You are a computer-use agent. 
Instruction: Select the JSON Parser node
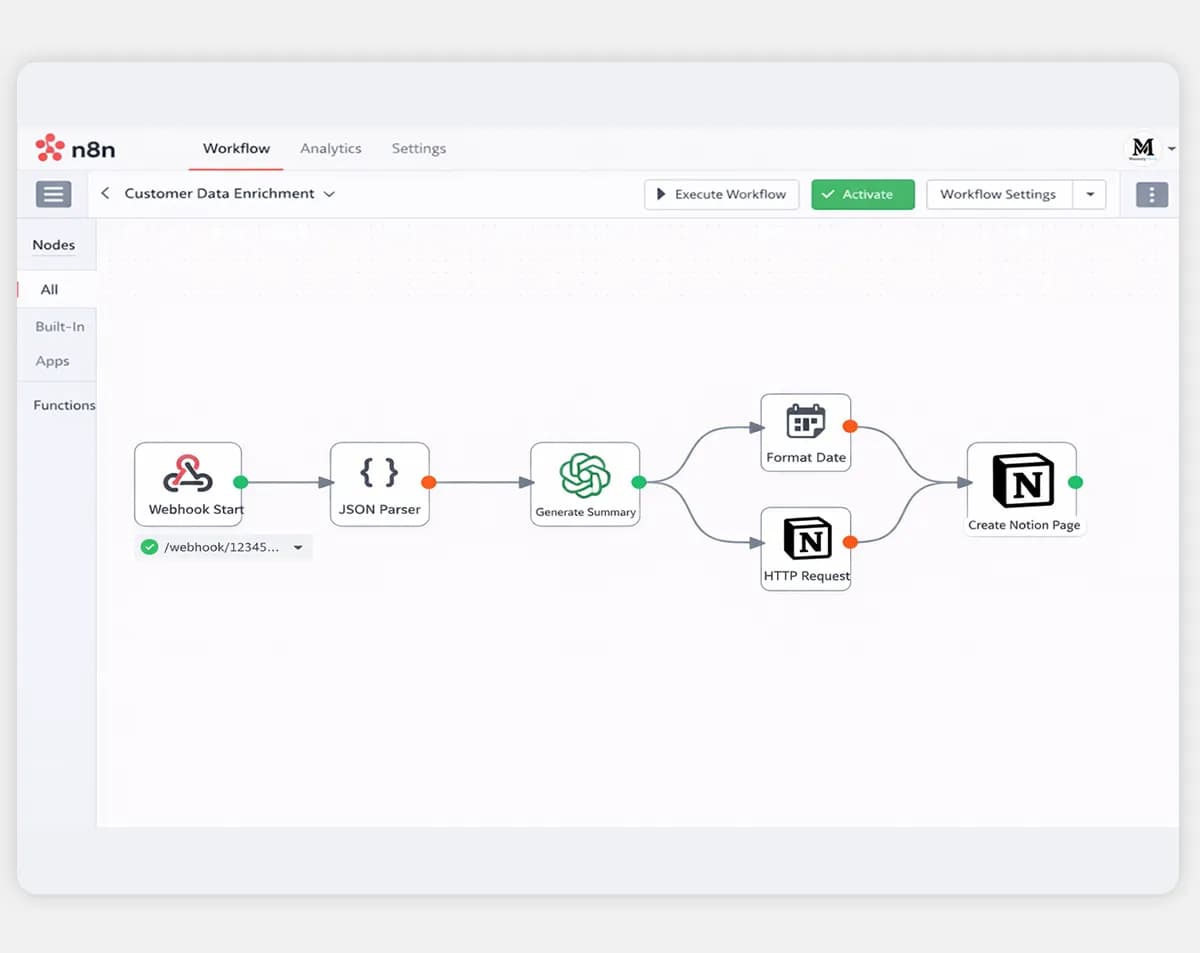click(380, 484)
